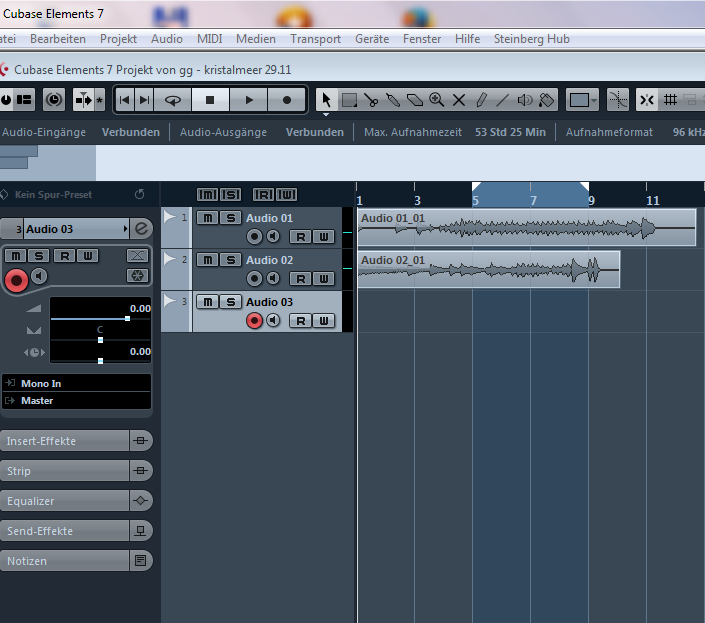The width and height of the screenshot is (705, 623).
Task: Toggle the Snap on/off icon
Action: point(647,100)
